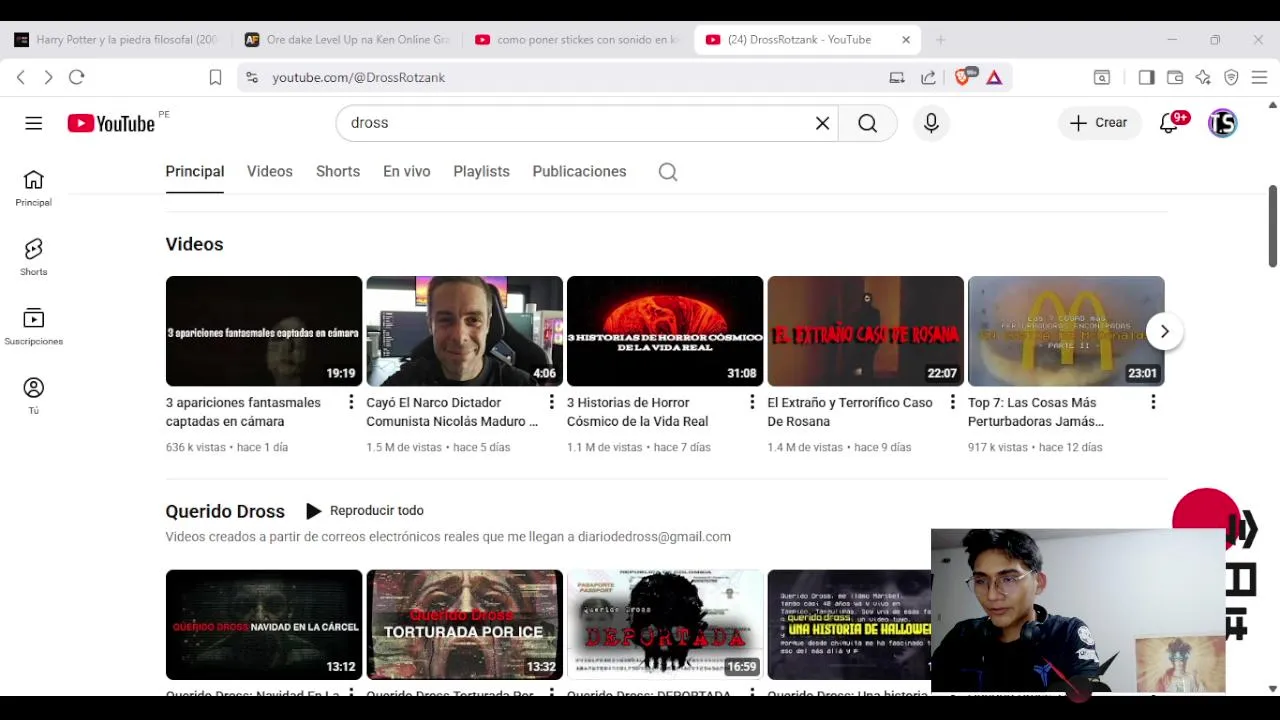This screenshot has width=1280, height=720.
Task: Open the Querido Dross section title
Action: pos(225,511)
